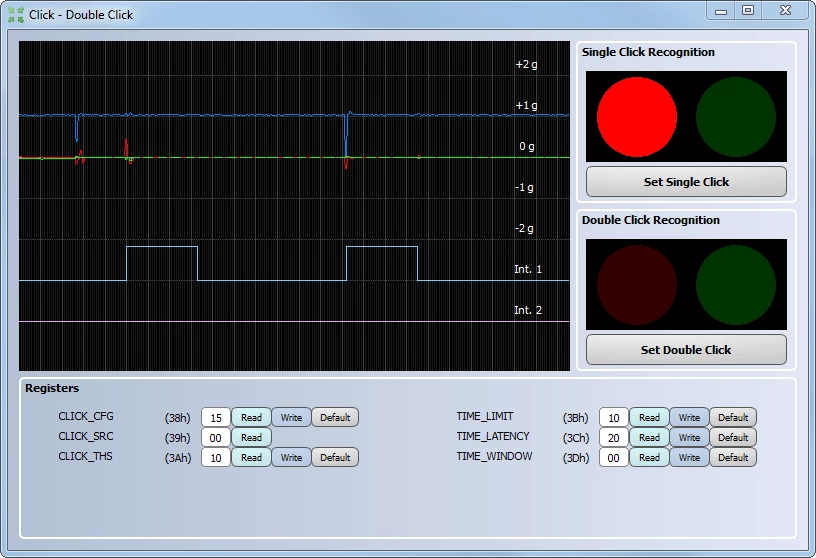
Task: Maximize the Click - Double Click window
Action: [x=748, y=10]
